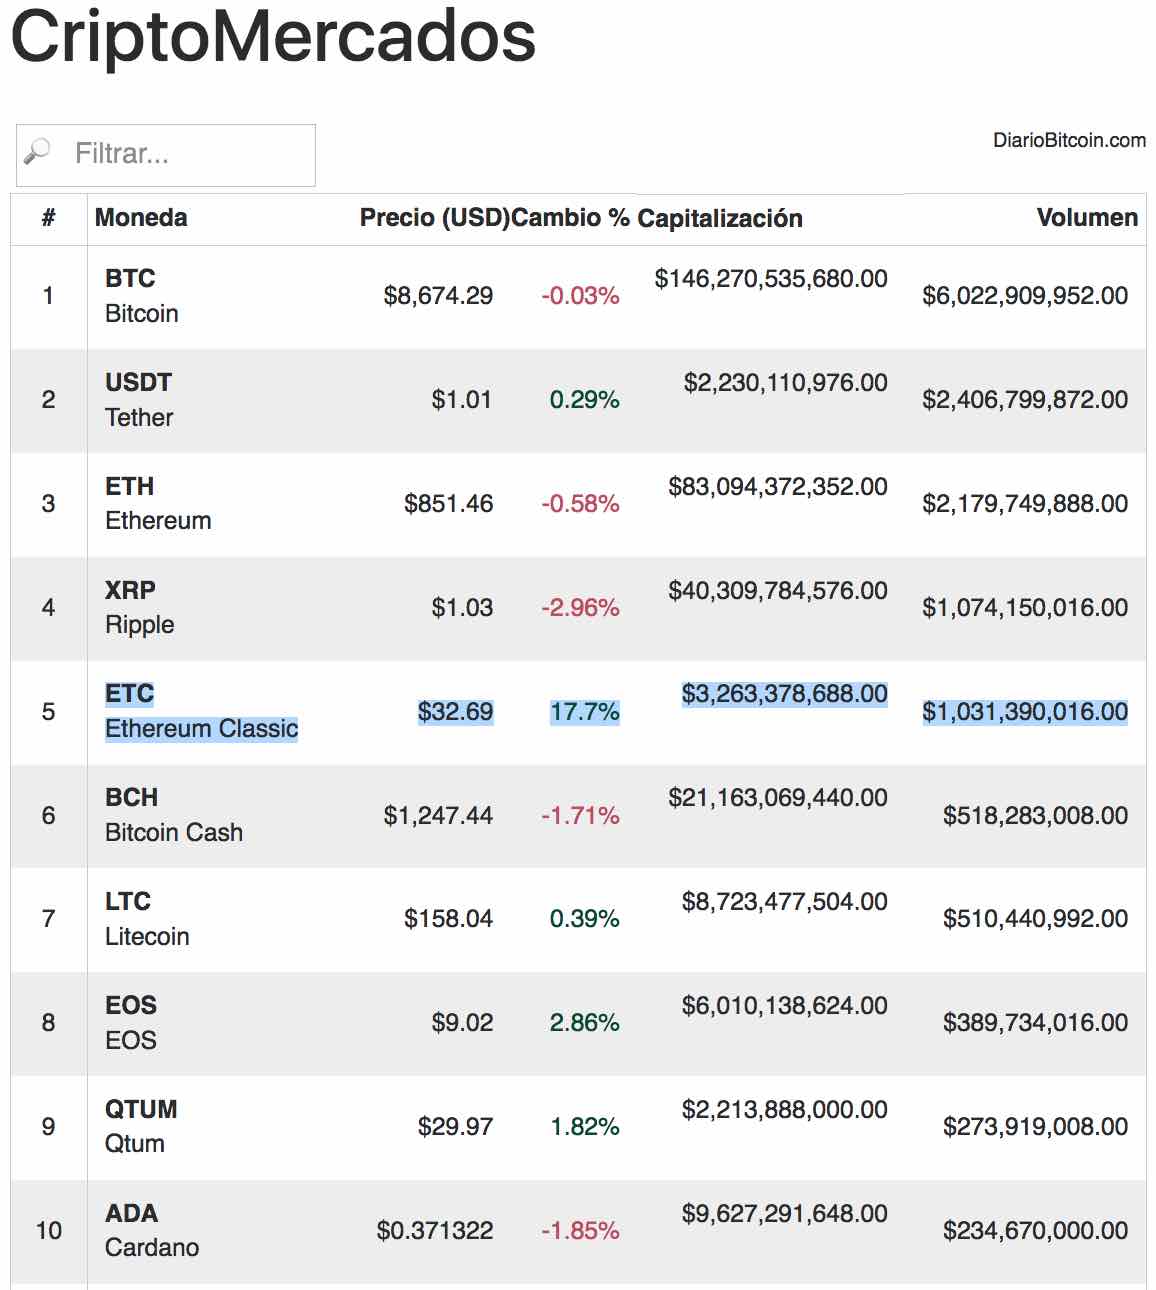Screen dimensions: 1156x1290
Task: Click Bitcoin Cash price $1,247.44
Action: [x=438, y=816]
